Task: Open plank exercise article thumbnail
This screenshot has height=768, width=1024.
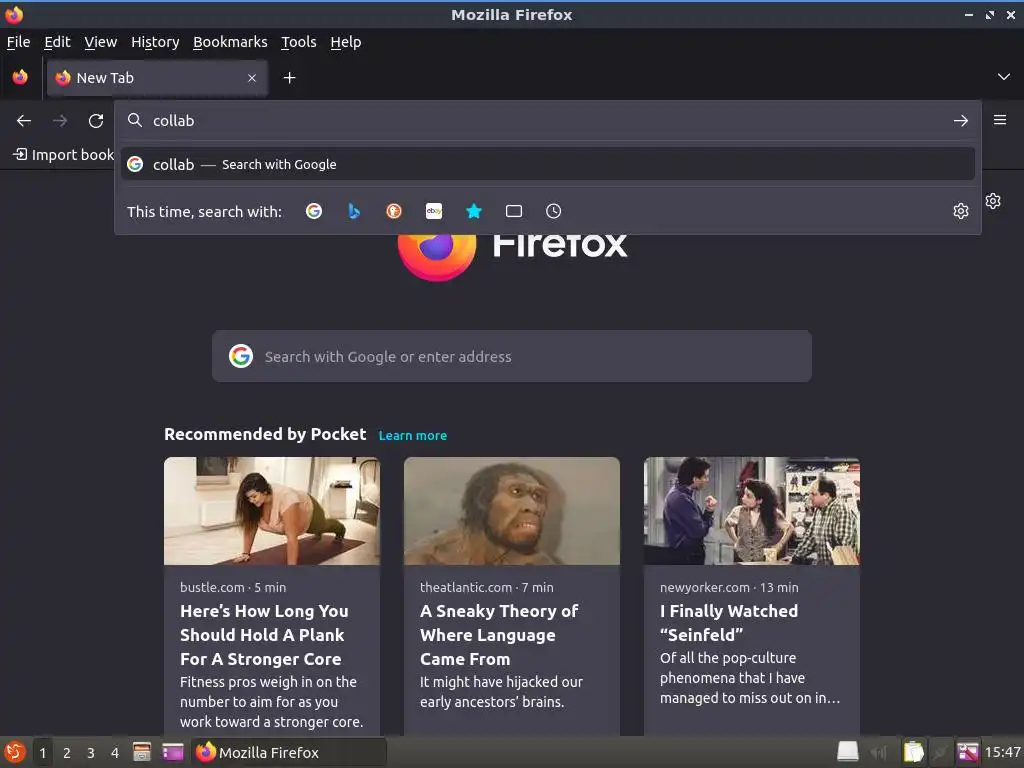Action: tap(272, 511)
